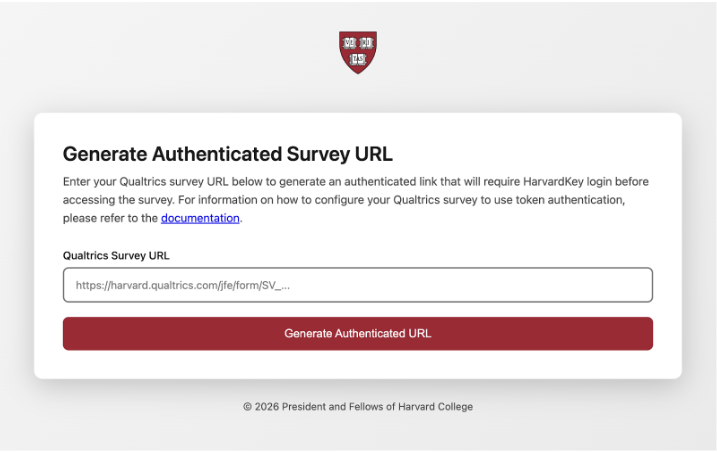
Task: Focus the Qualtrics Survey URL input field
Action: pyautogui.click(x=358, y=285)
